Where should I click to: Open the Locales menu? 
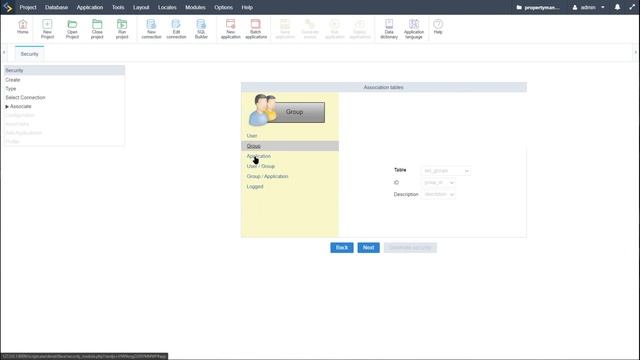[167, 7]
